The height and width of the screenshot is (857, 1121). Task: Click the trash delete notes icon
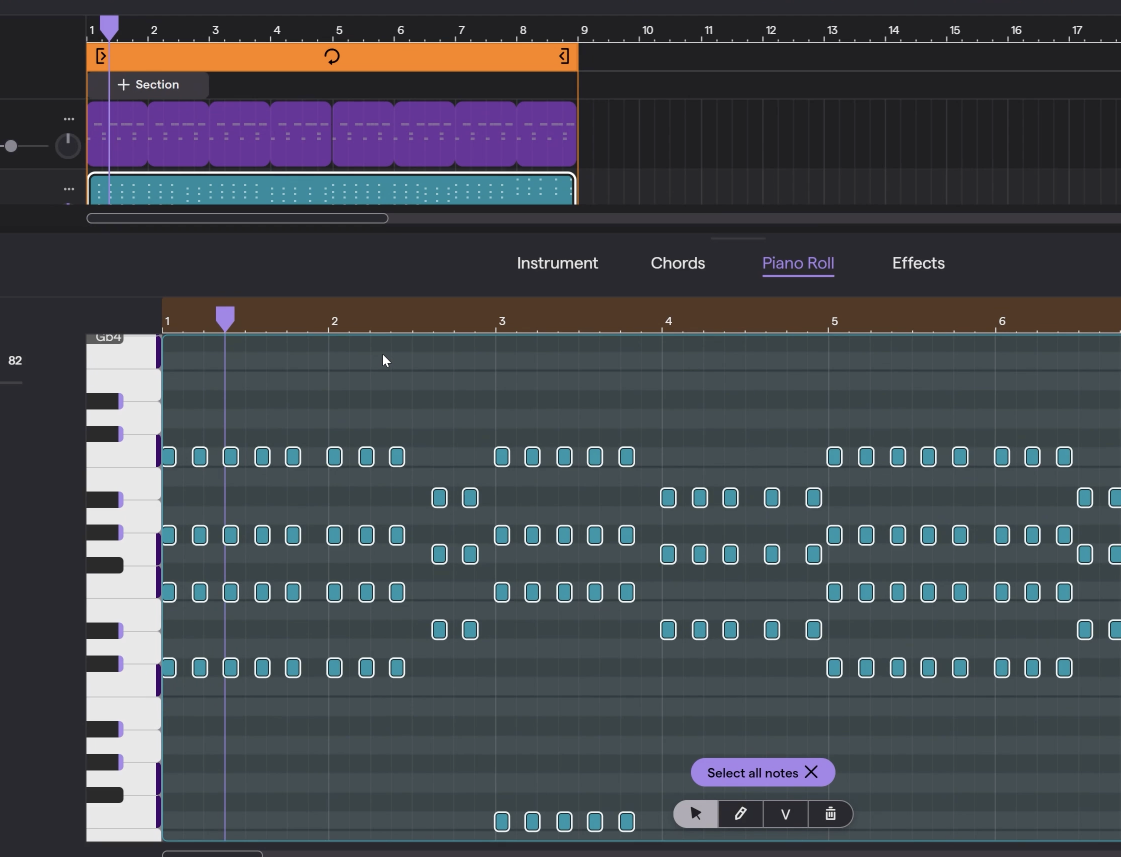830,814
